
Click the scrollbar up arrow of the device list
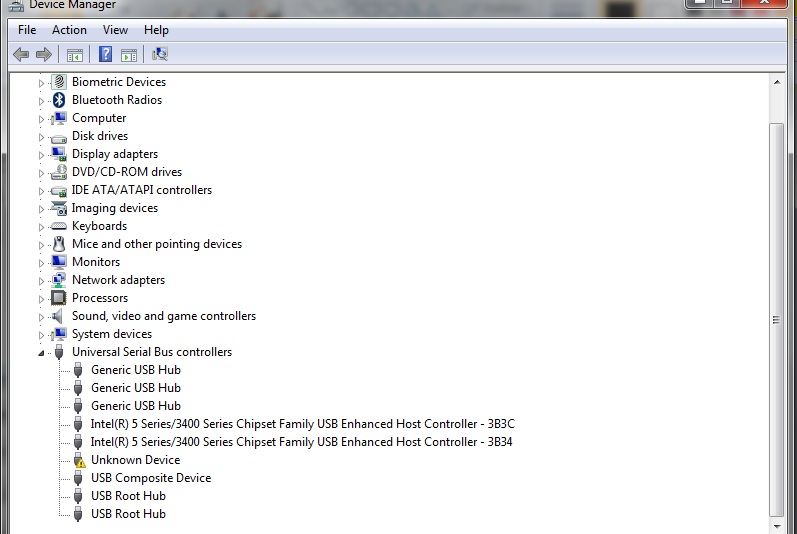tap(777, 82)
